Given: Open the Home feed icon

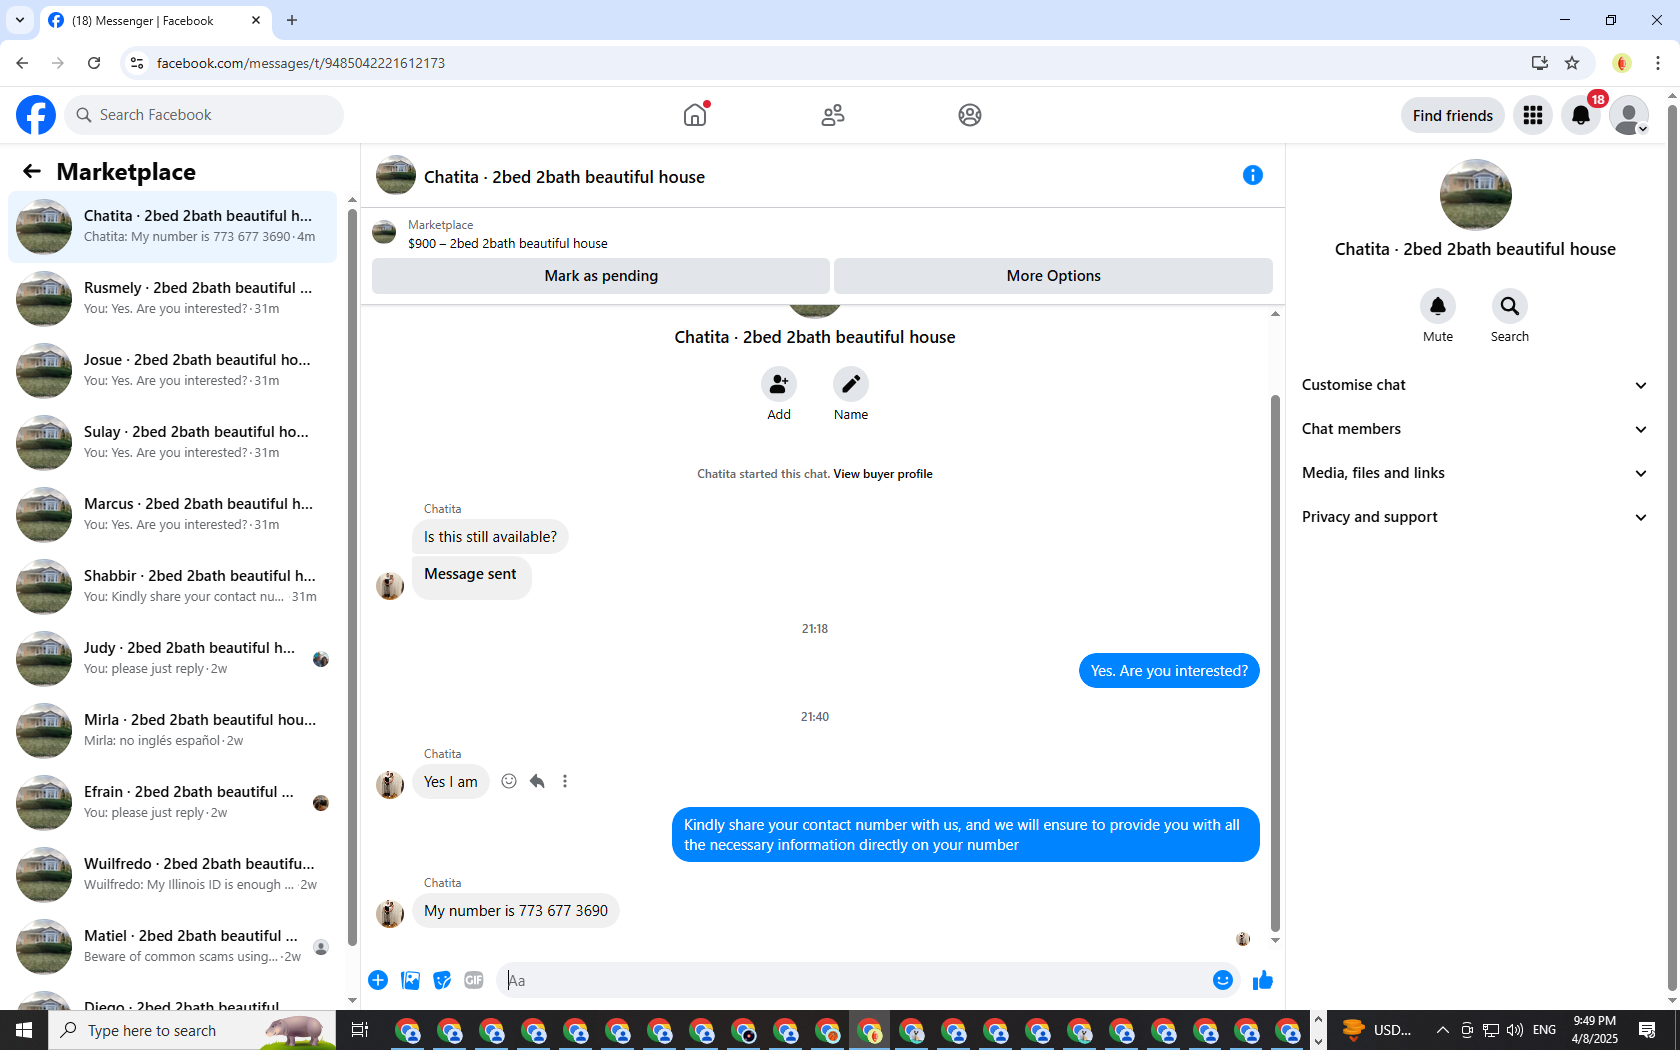Looking at the screenshot, I should [695, 115].
